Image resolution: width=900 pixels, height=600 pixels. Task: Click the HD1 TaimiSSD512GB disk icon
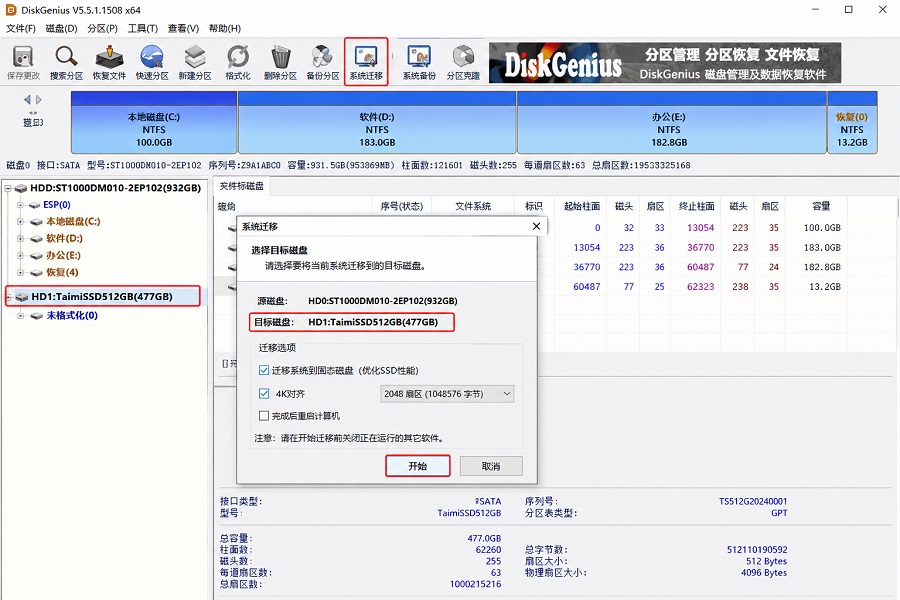(23, 297)
